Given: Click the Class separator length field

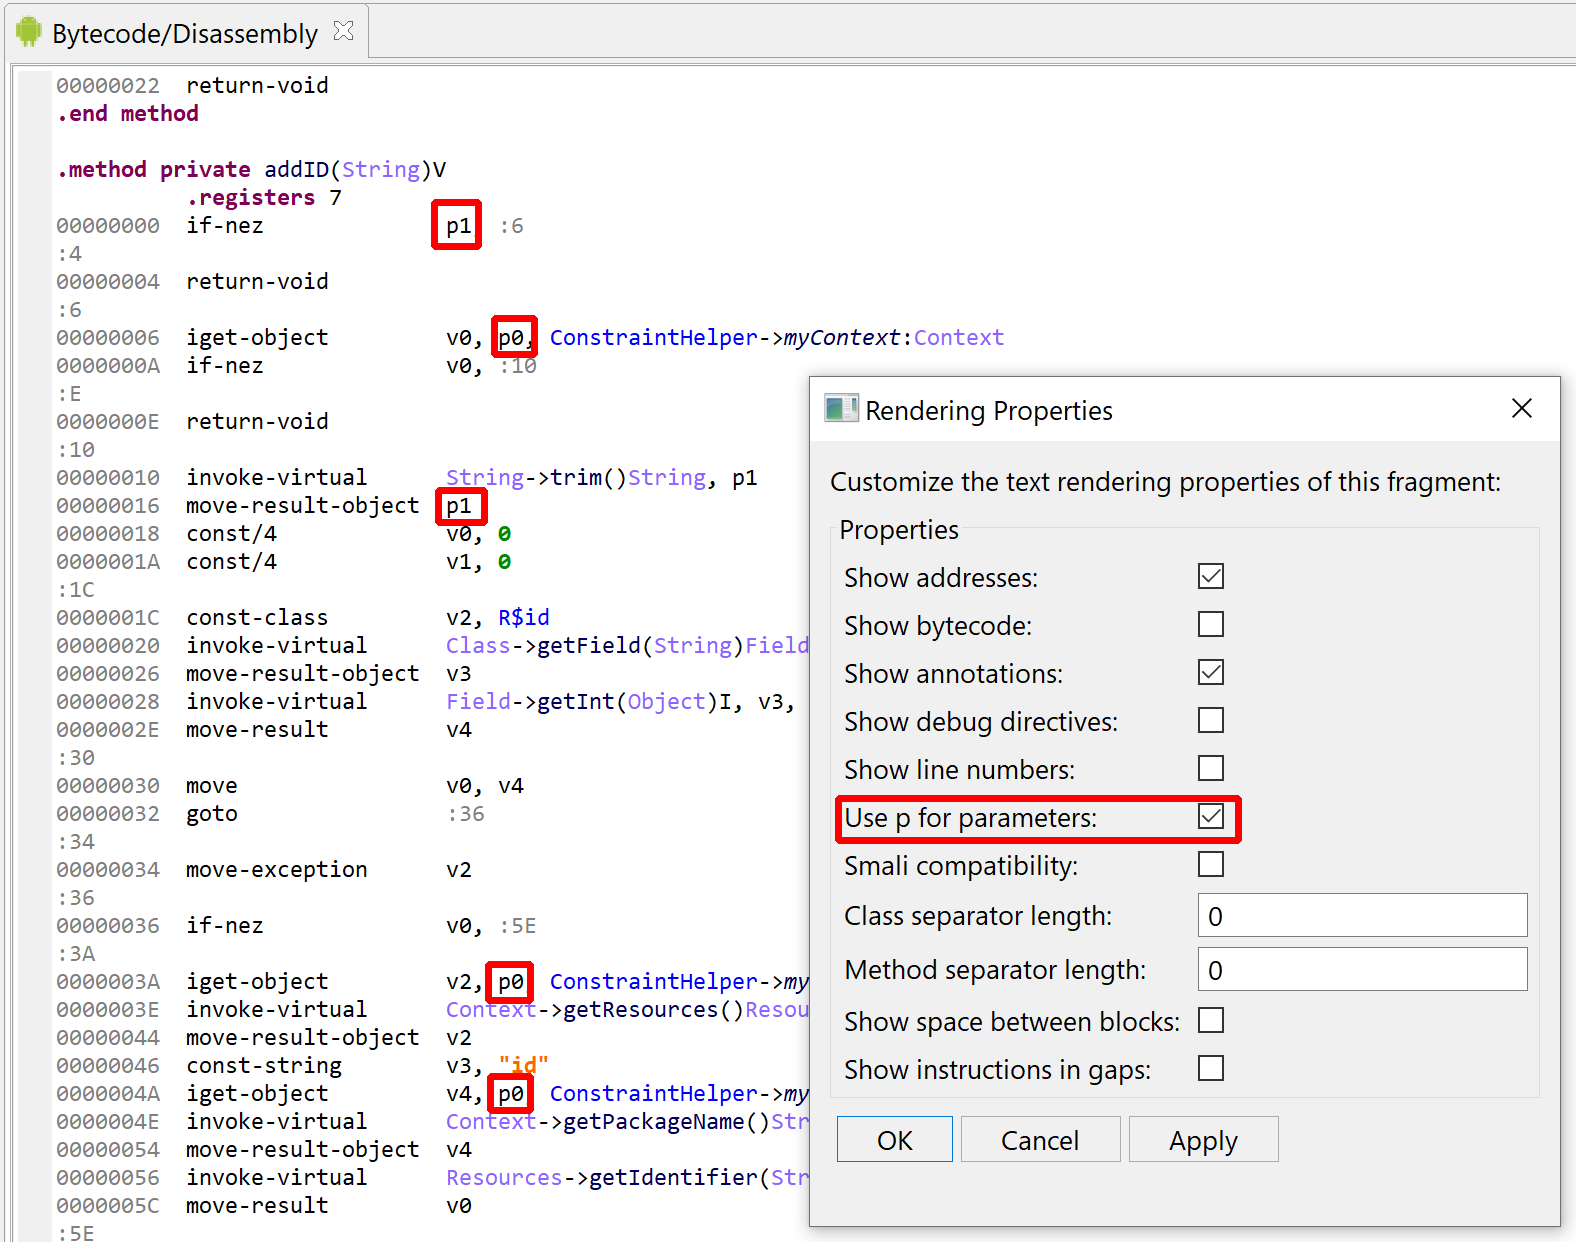Looking at the screenshot, I should click(x=1362, y=915).
